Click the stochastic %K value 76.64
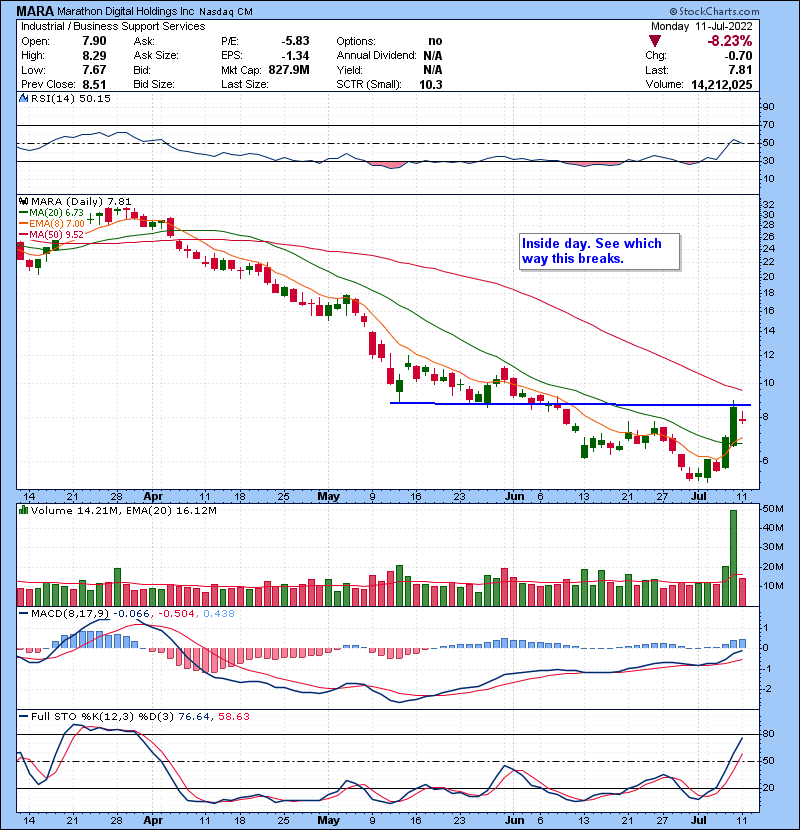The image size is (800, 830). click(194, 716)
